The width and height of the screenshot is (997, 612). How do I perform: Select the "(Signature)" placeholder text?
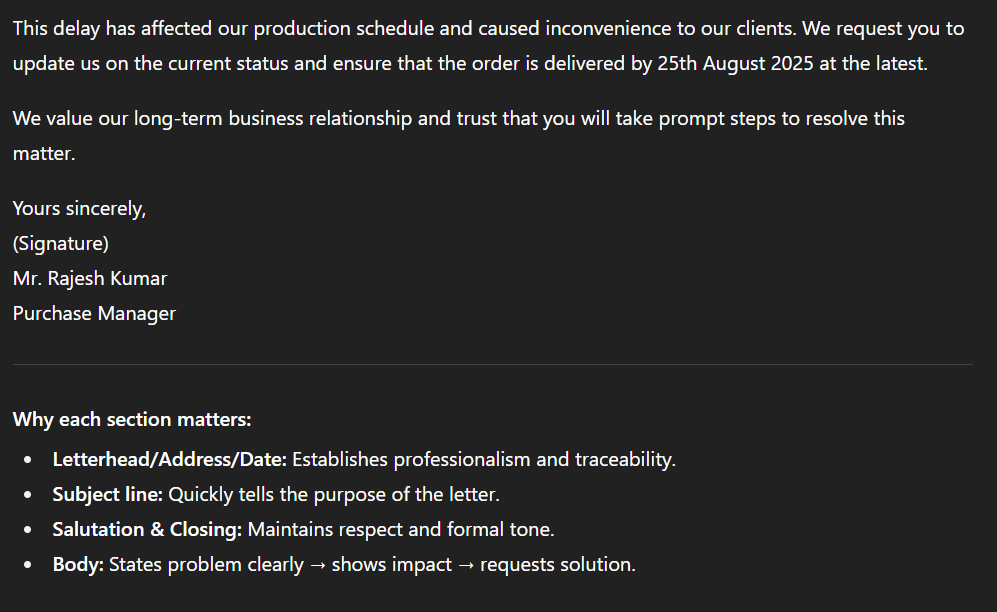click(x=61, y=243)
